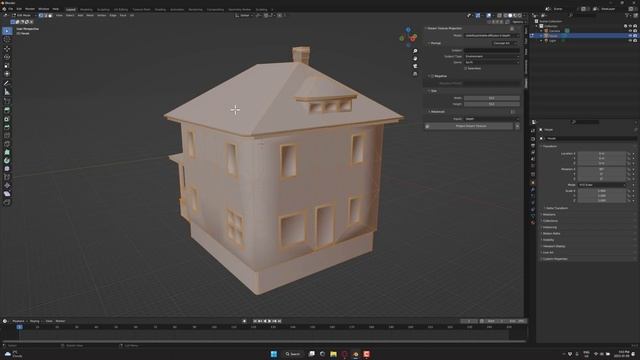Expand the Custom Properties section
Screen dimensions: 640x360
tap(554, 259)
